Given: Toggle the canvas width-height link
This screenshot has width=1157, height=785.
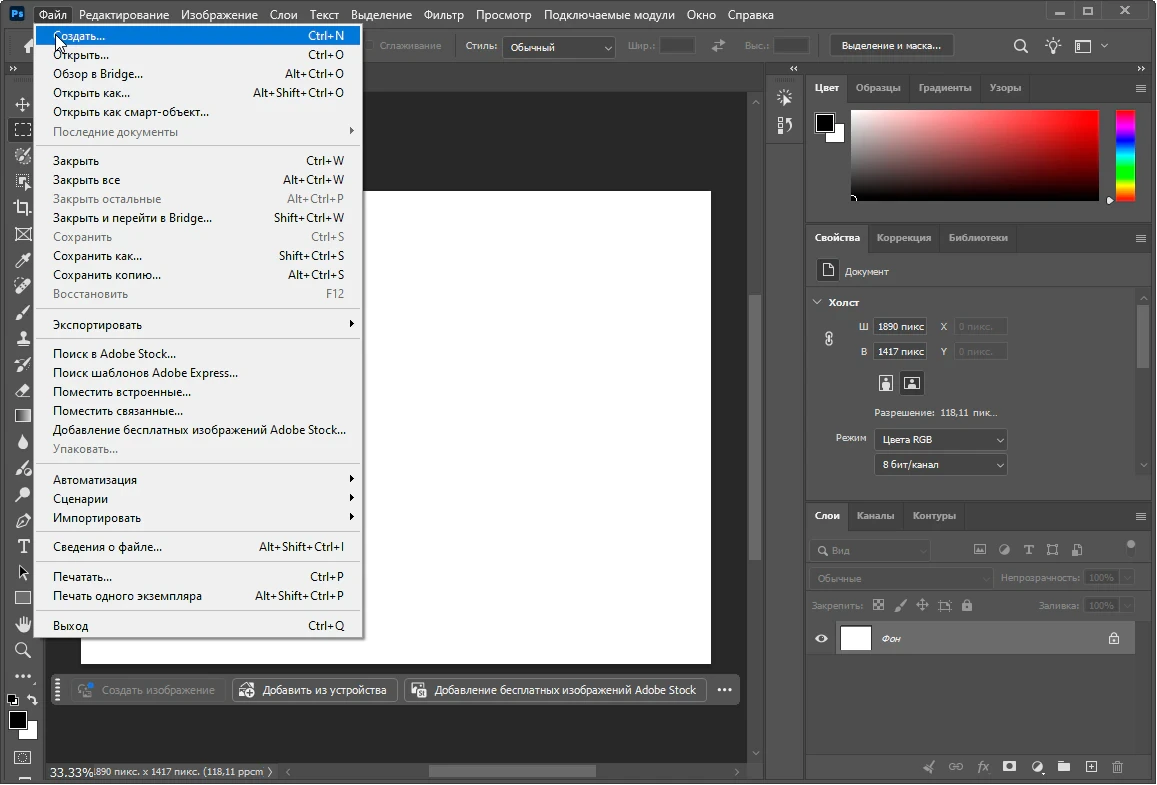Looking at the screenshot, I should tap(829, 339).
